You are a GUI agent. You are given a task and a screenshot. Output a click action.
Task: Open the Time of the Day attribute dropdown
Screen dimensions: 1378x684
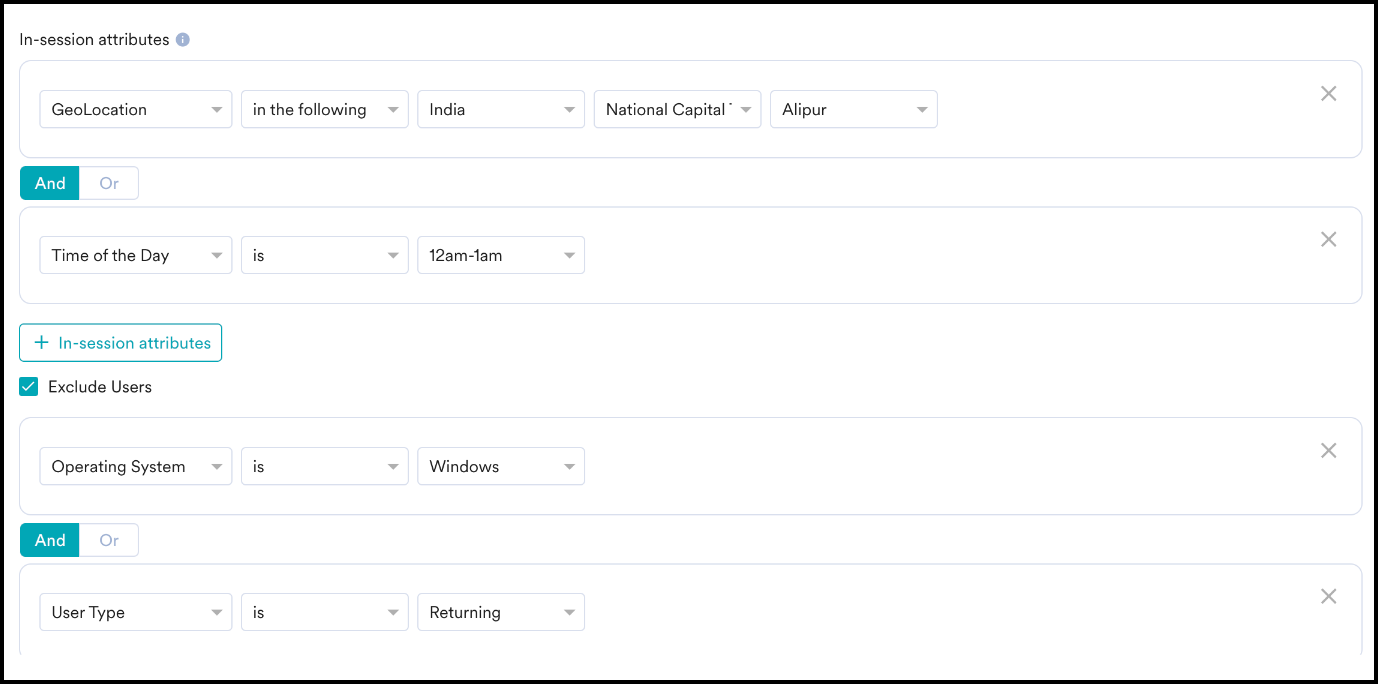point(136,256)
